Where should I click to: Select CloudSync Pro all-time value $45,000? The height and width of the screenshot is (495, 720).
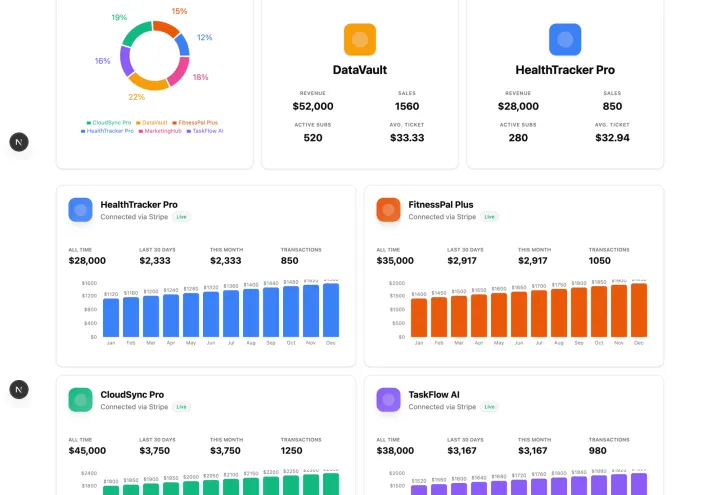coord(87,451)
